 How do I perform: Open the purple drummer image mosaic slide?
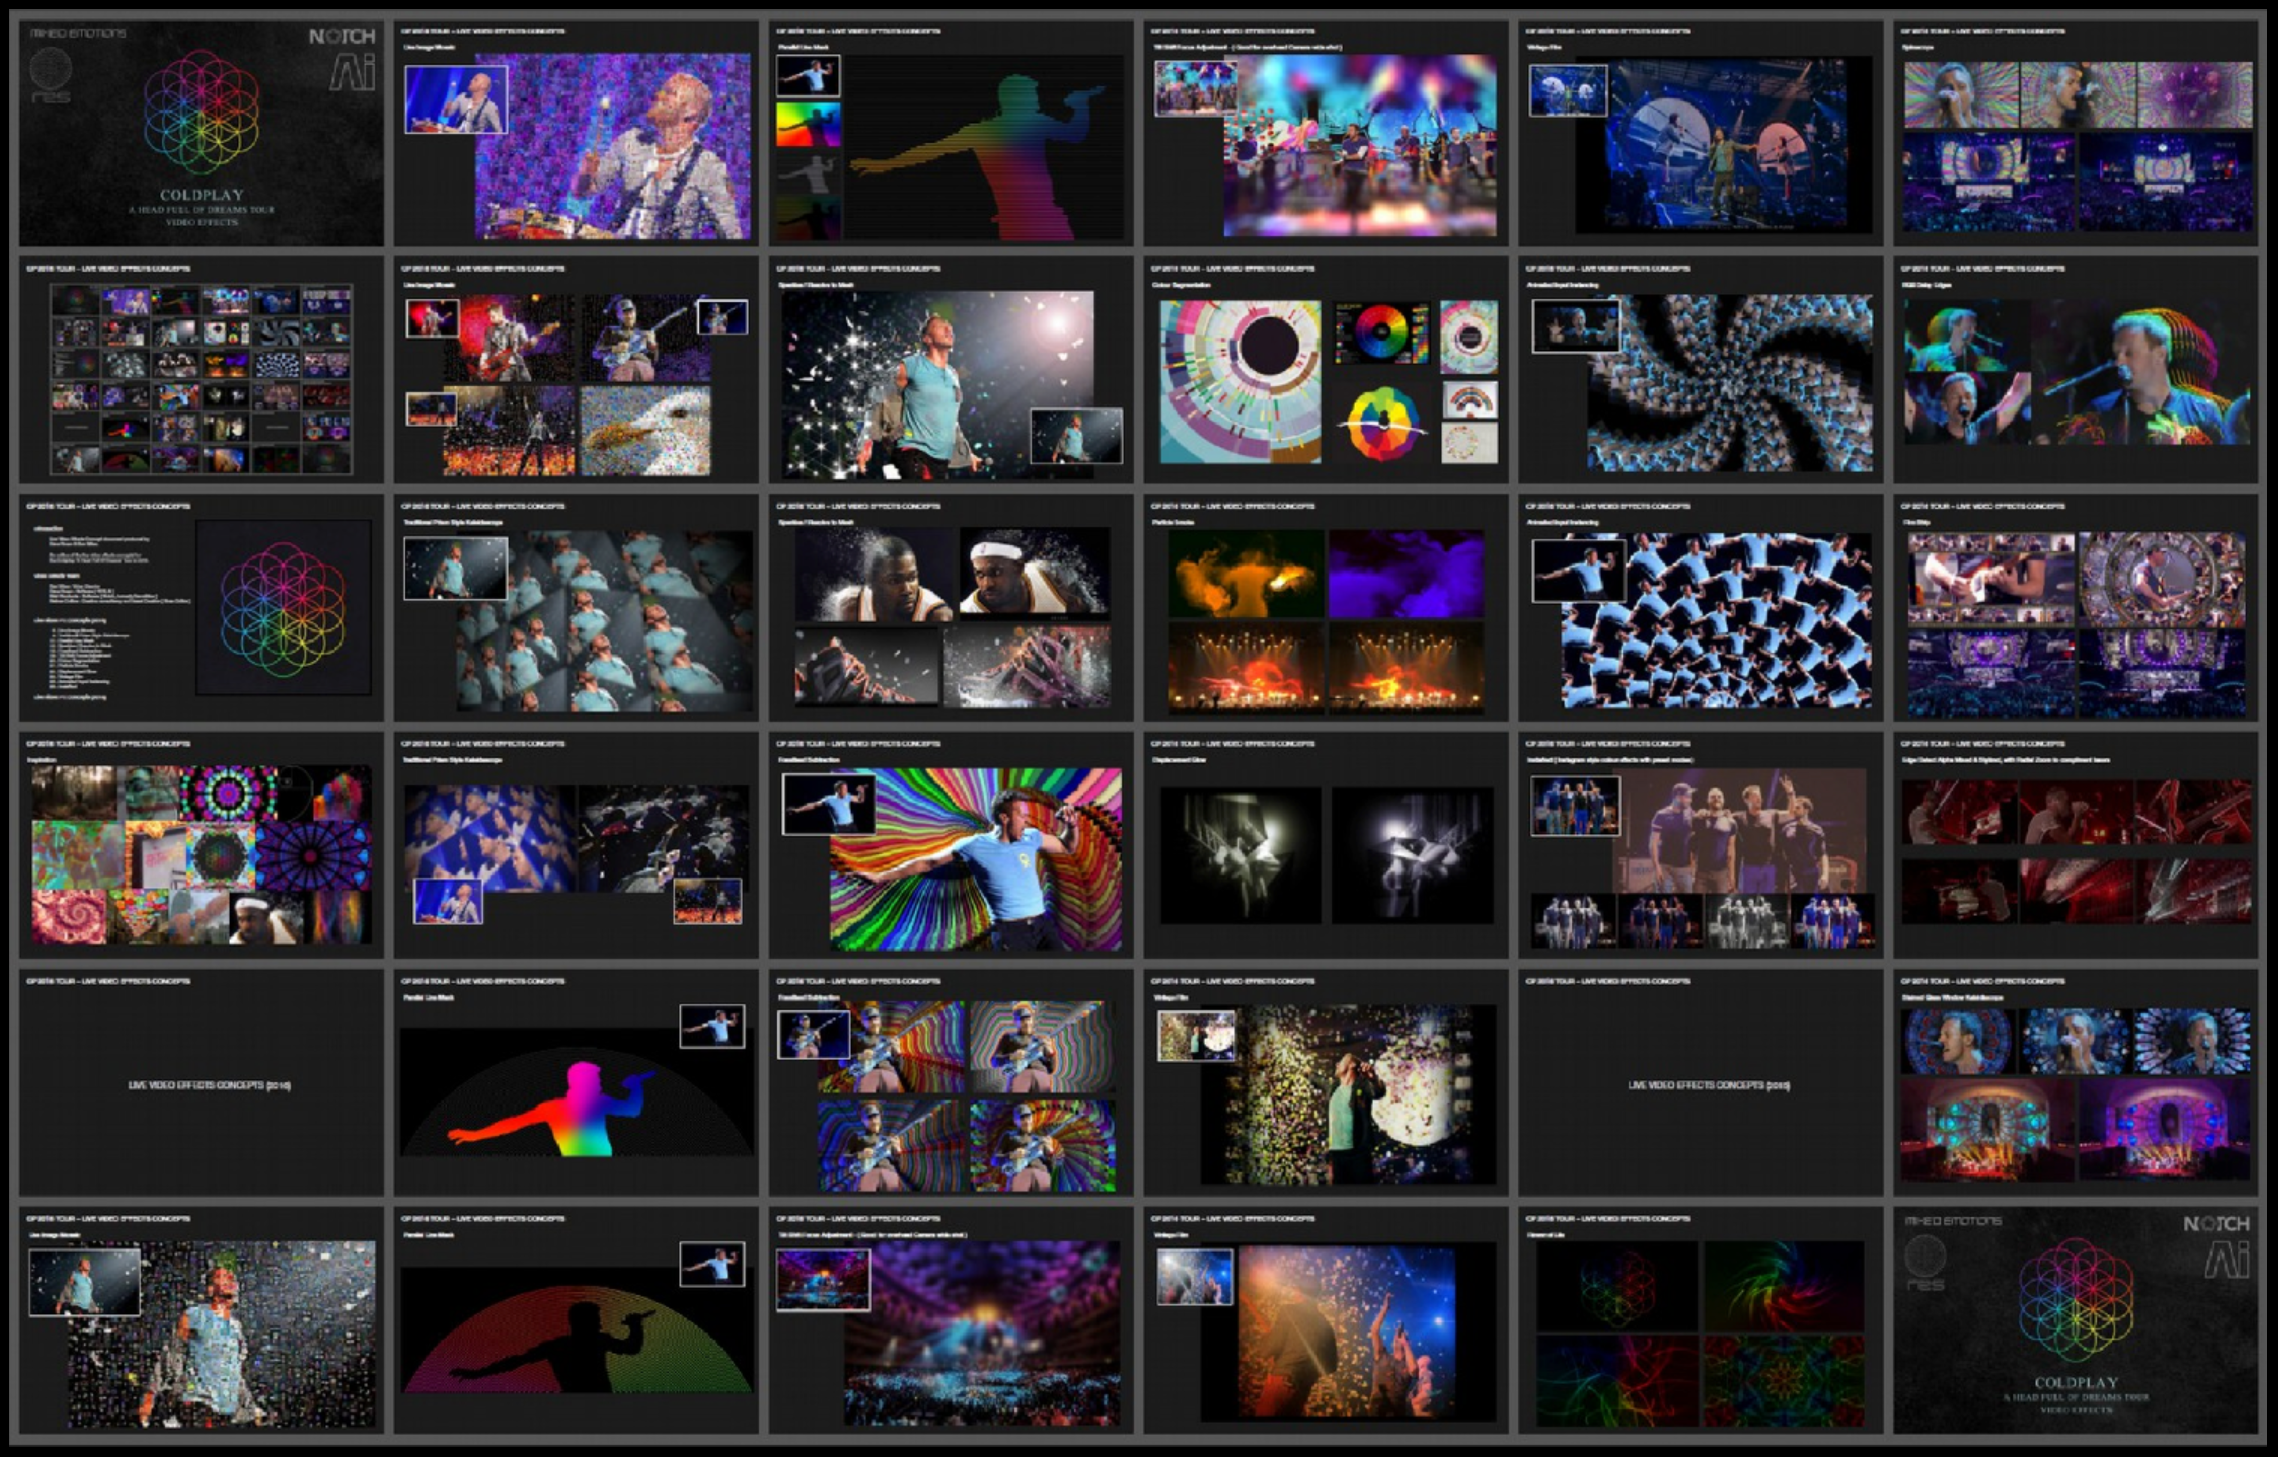click(x=576, y=133)
